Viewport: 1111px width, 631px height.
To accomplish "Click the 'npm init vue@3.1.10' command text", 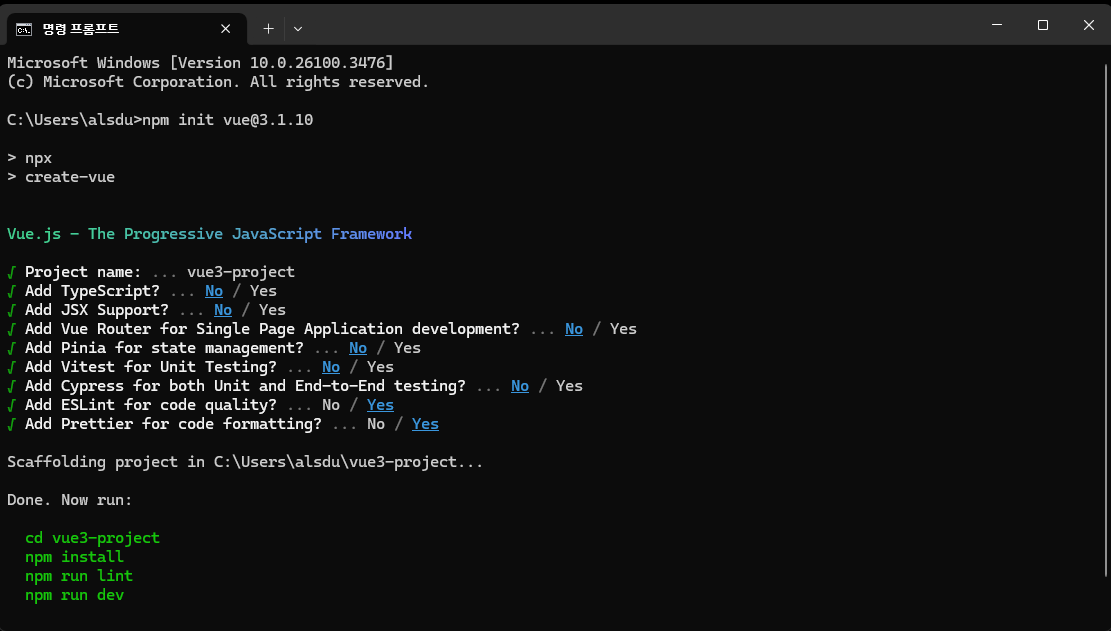I will coord(227,120).
